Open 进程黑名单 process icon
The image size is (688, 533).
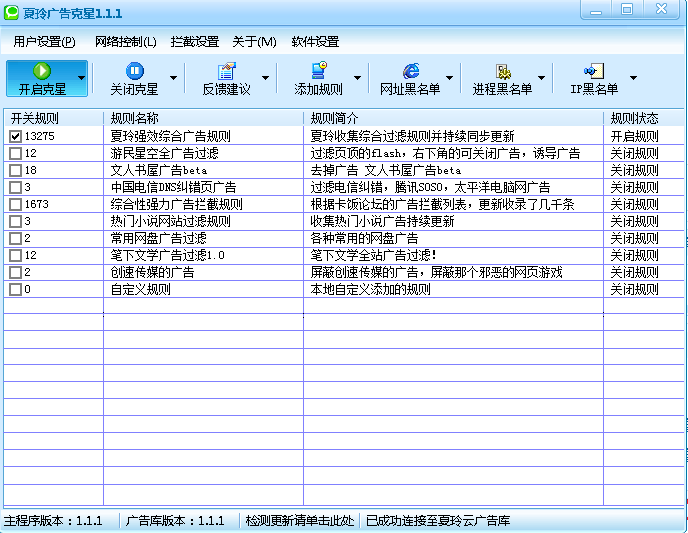click(503, 71)
